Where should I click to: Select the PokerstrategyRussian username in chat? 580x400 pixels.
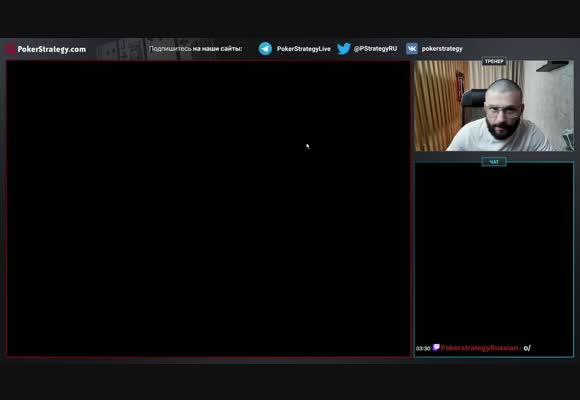point(481,348)
